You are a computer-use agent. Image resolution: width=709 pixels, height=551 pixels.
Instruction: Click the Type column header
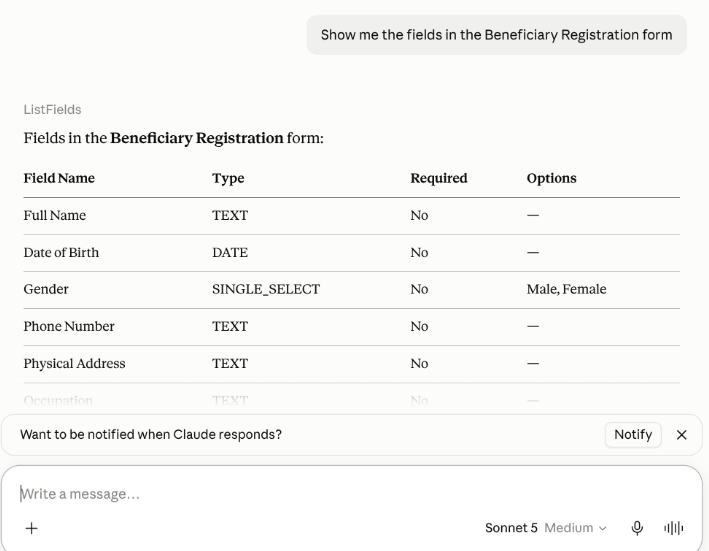[228, 178]
